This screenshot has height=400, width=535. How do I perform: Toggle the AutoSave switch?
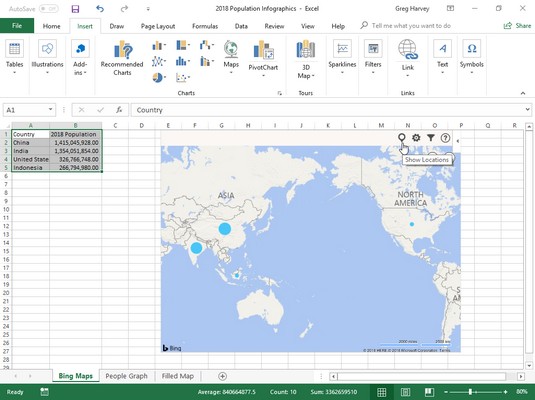[x=48, y=9]
